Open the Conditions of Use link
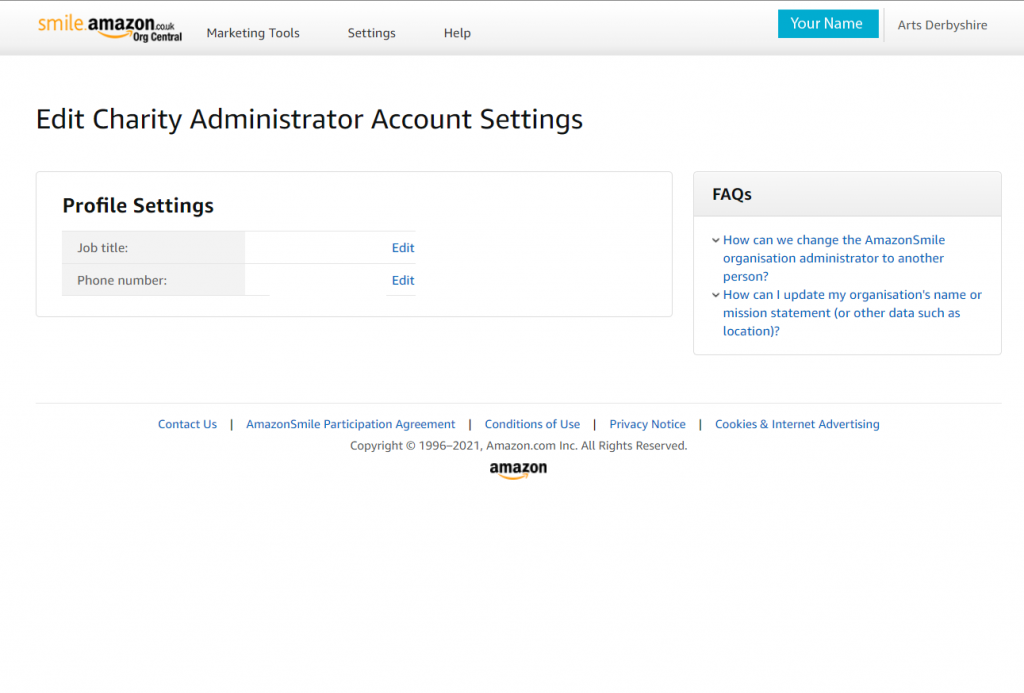Screen dimensions: 1024x693 click(x=532, y=424)
